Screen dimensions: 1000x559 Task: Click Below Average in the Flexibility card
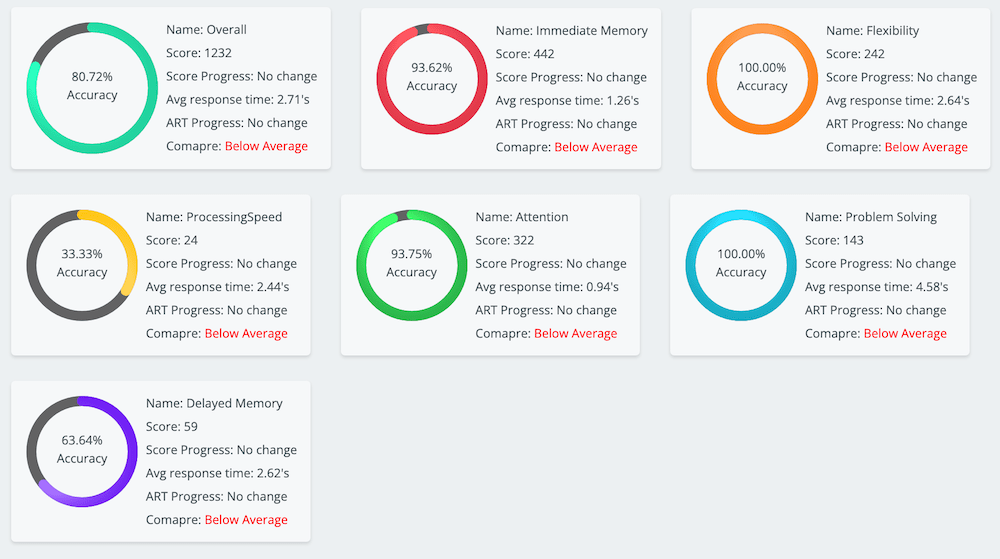point(926,147)
